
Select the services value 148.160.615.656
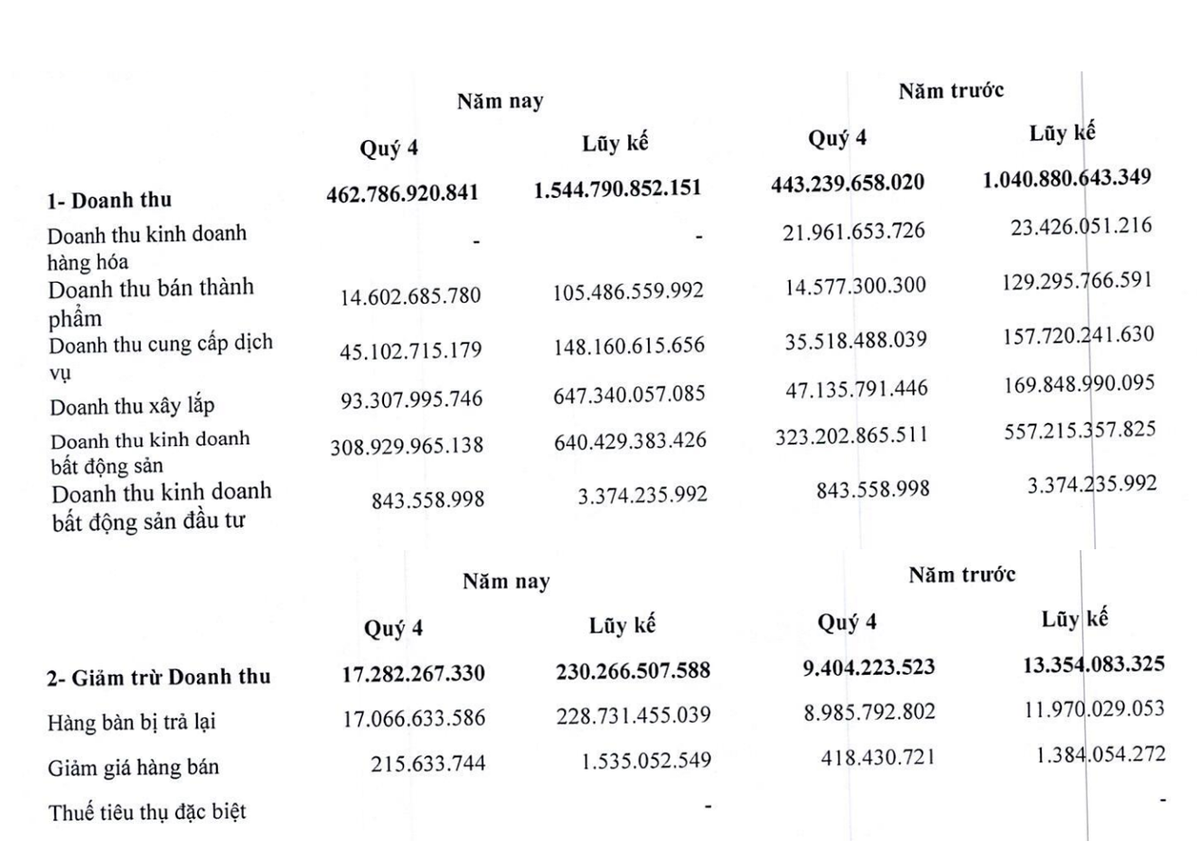coord(629,345)
